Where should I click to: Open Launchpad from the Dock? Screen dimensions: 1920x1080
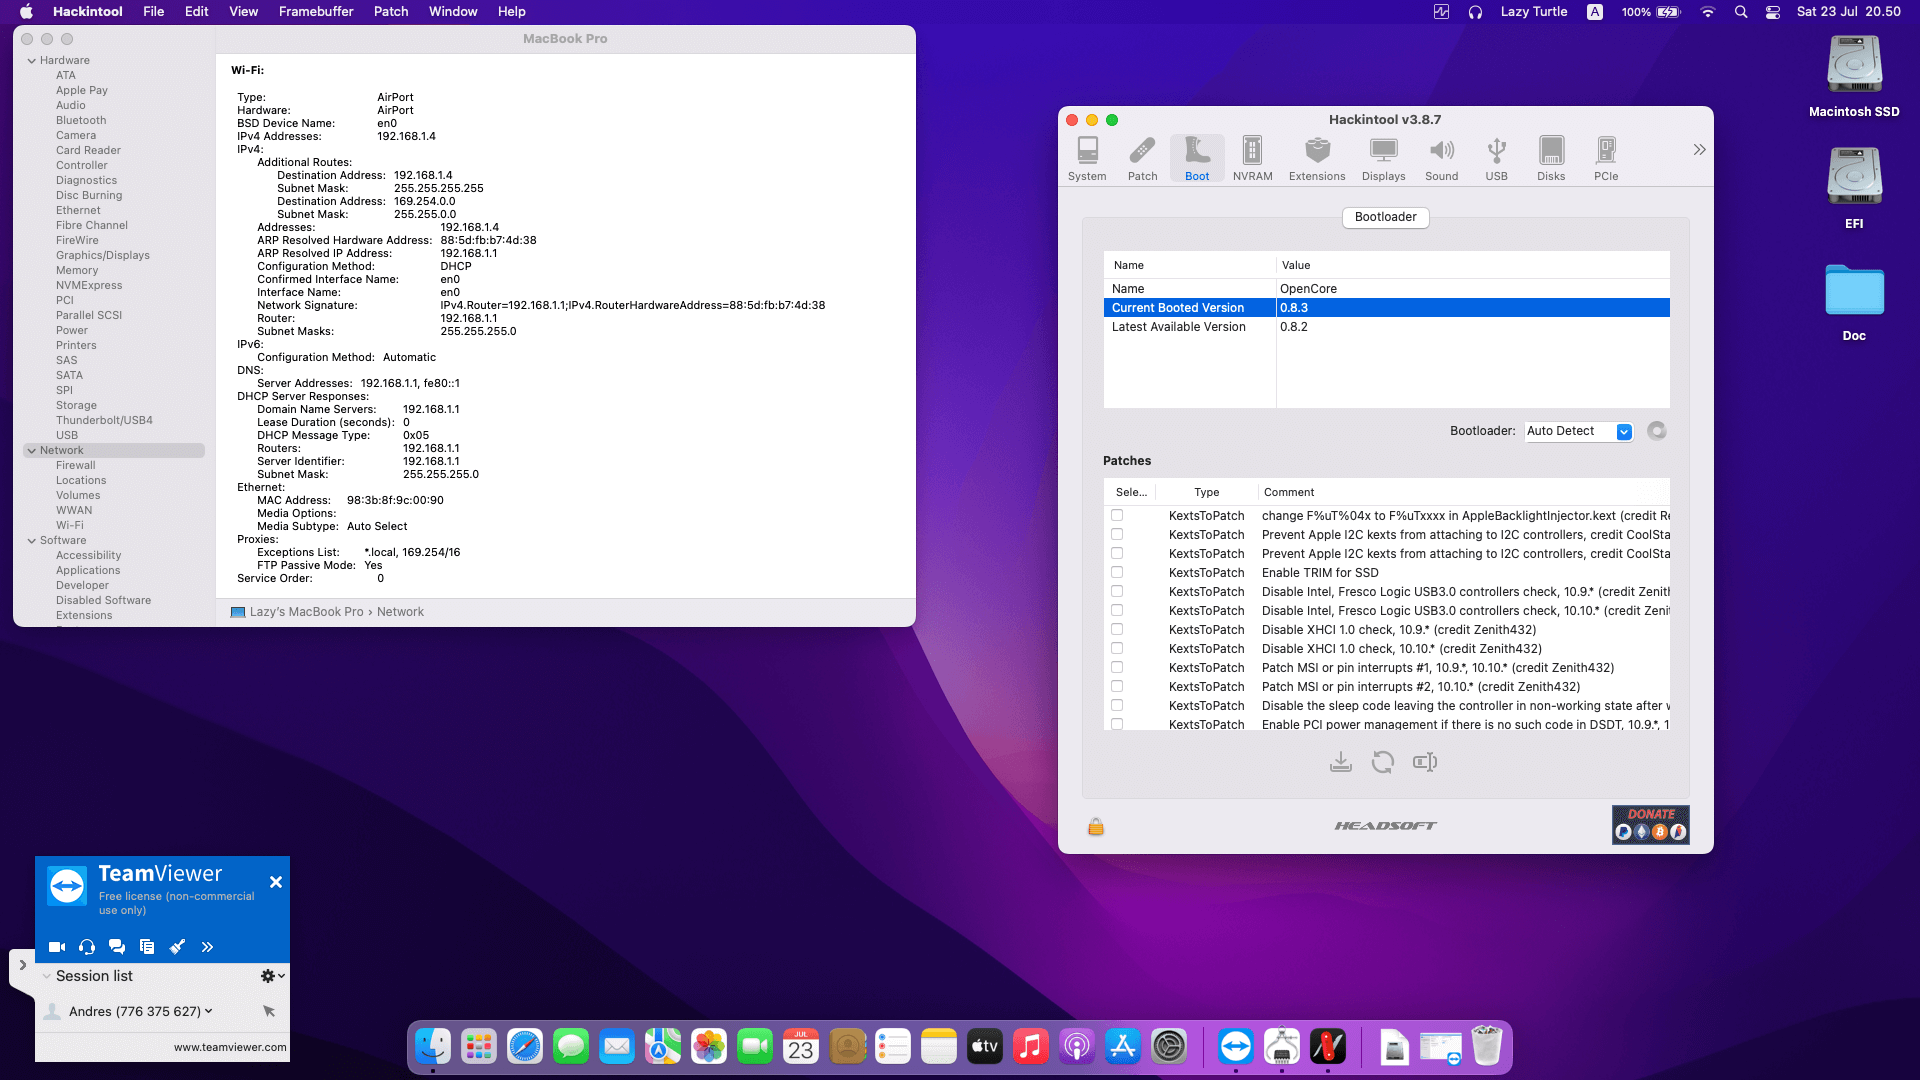pos(479,1047)
